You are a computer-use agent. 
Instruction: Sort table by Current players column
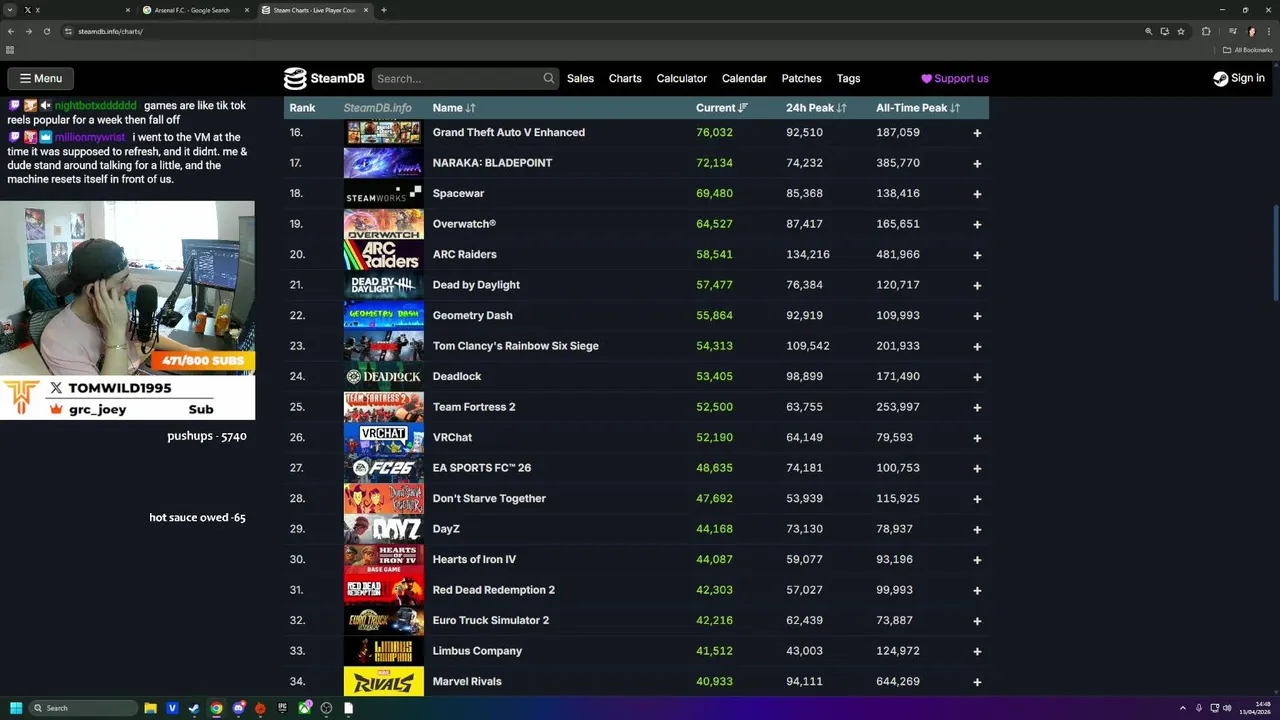[x=722, y=108]
